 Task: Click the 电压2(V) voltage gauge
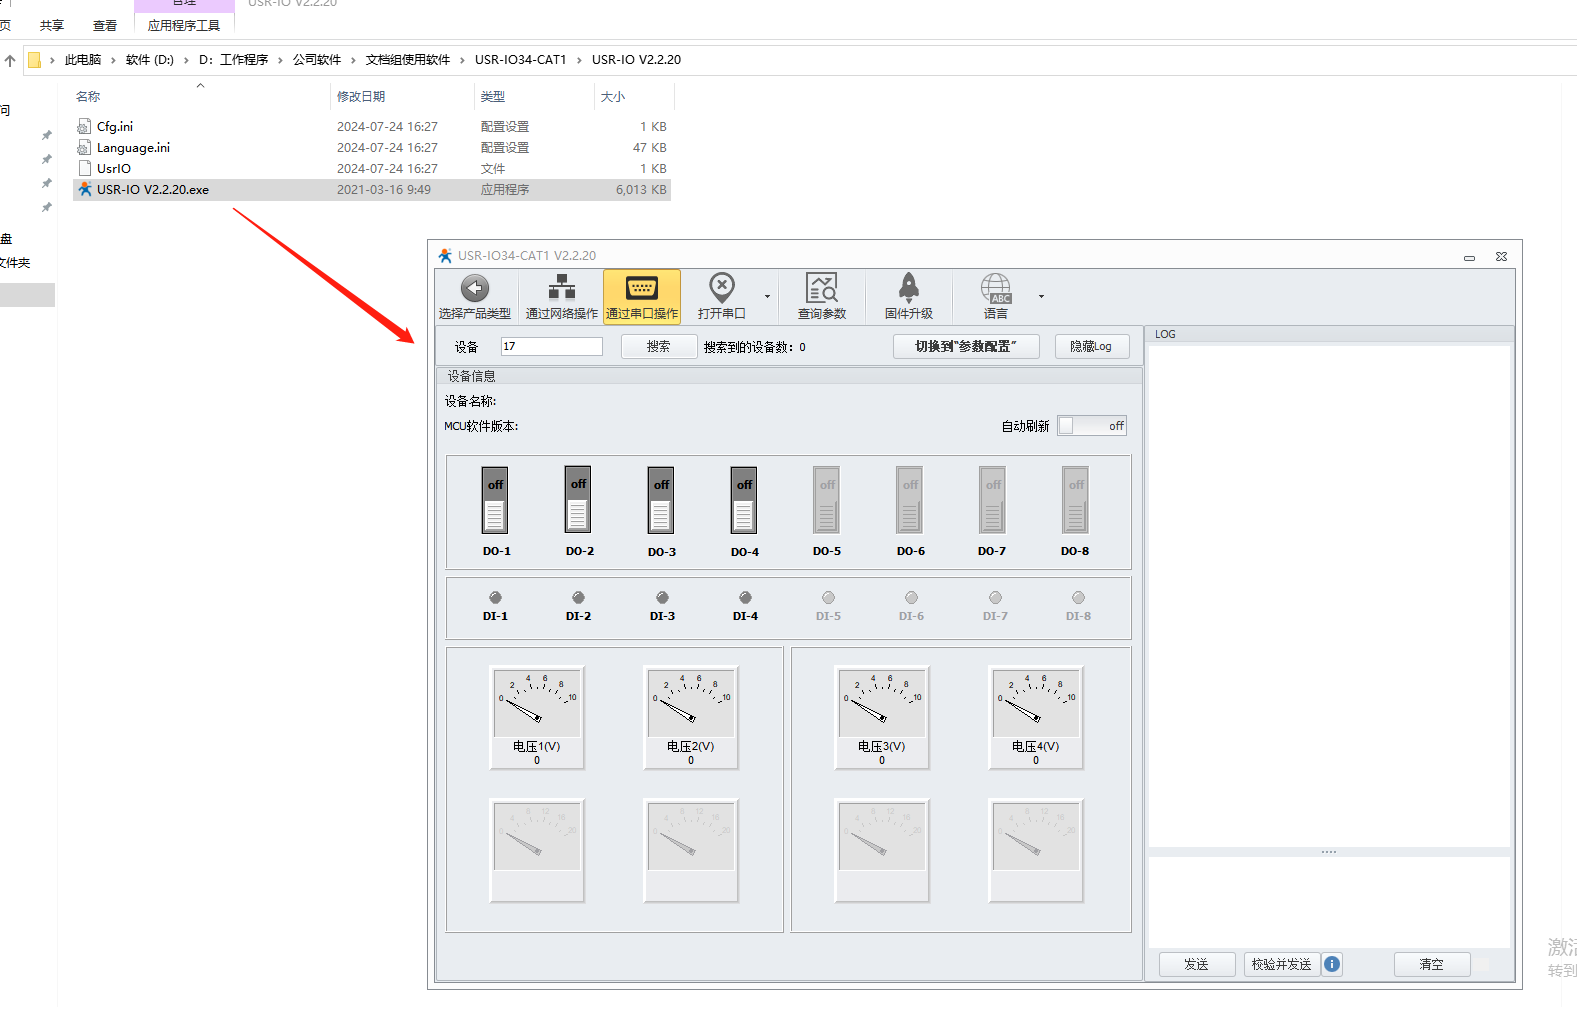tap(691, 718)
